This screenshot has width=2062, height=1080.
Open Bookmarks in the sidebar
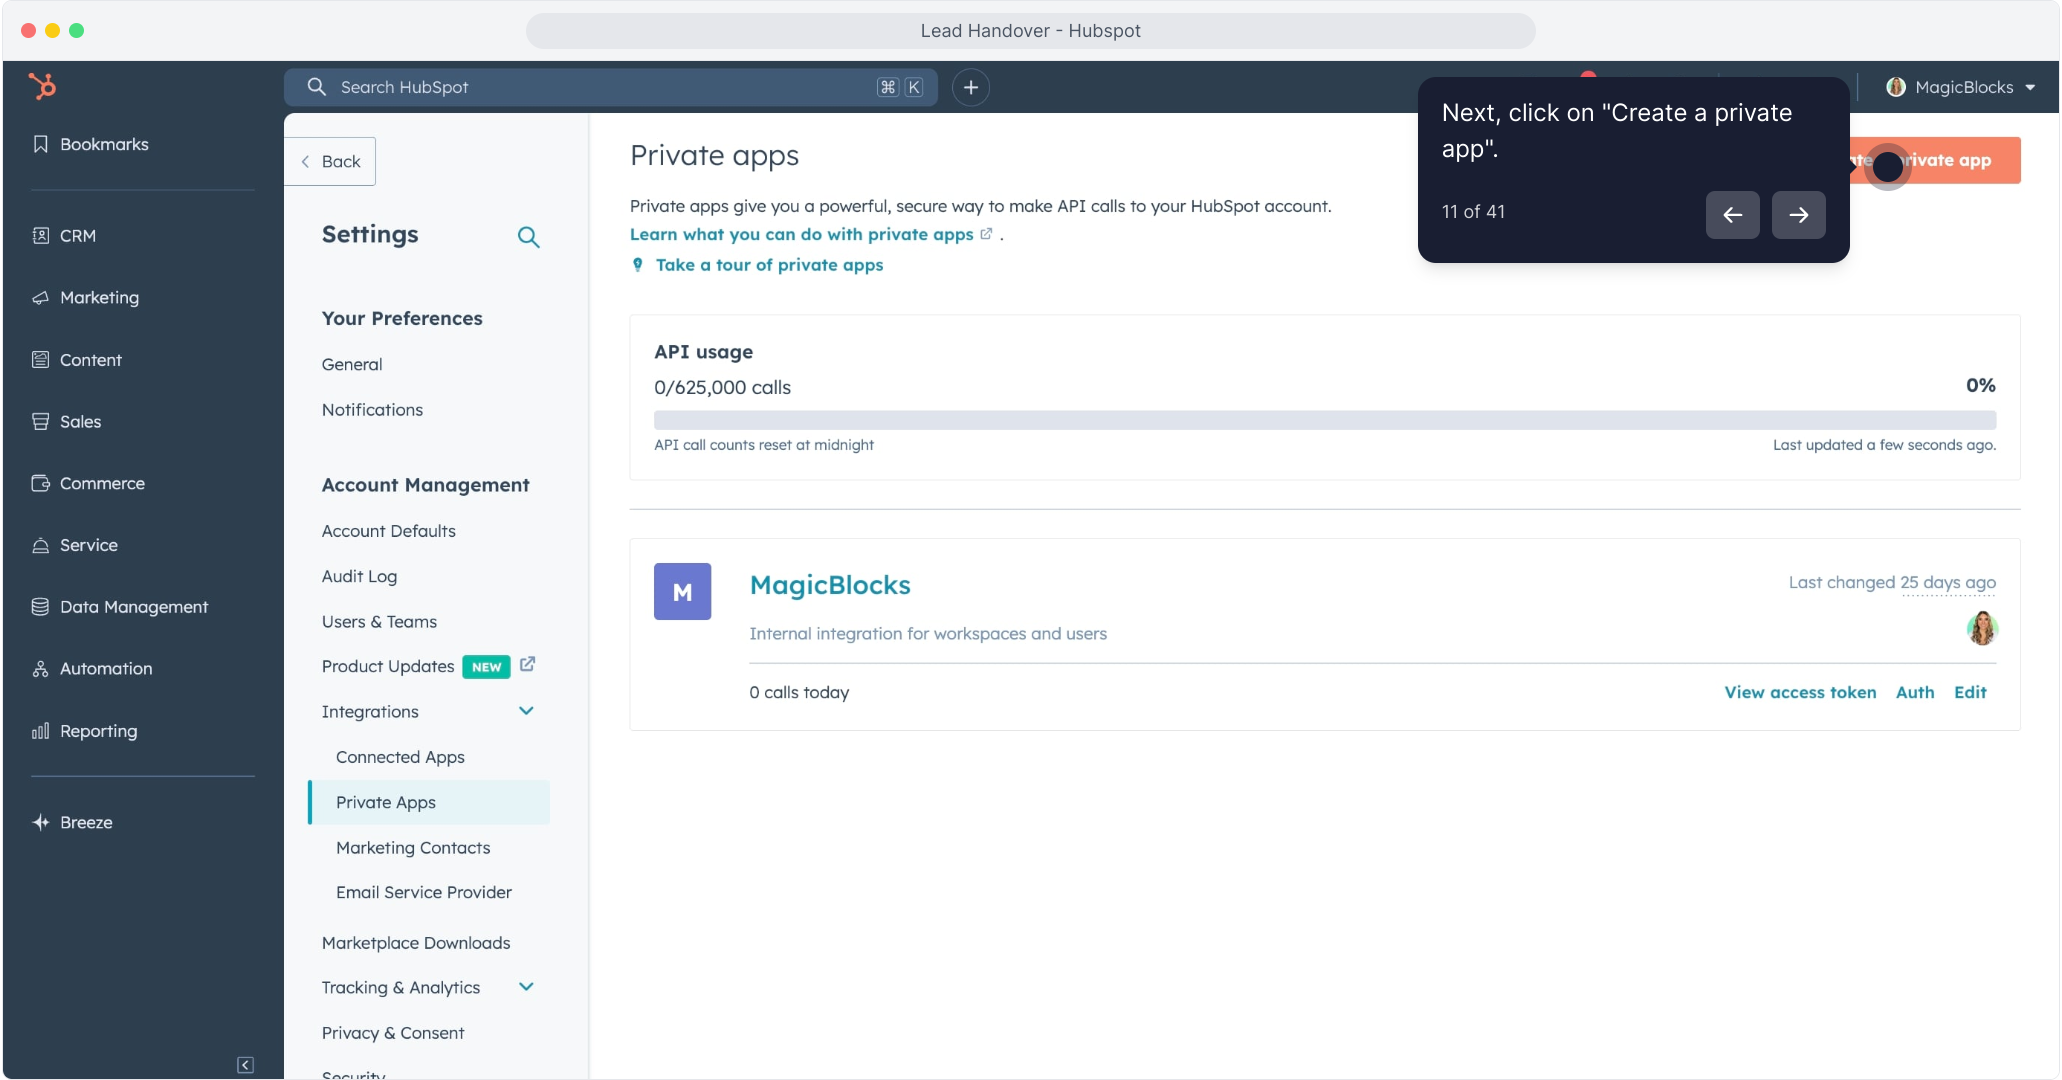(103, 145)
